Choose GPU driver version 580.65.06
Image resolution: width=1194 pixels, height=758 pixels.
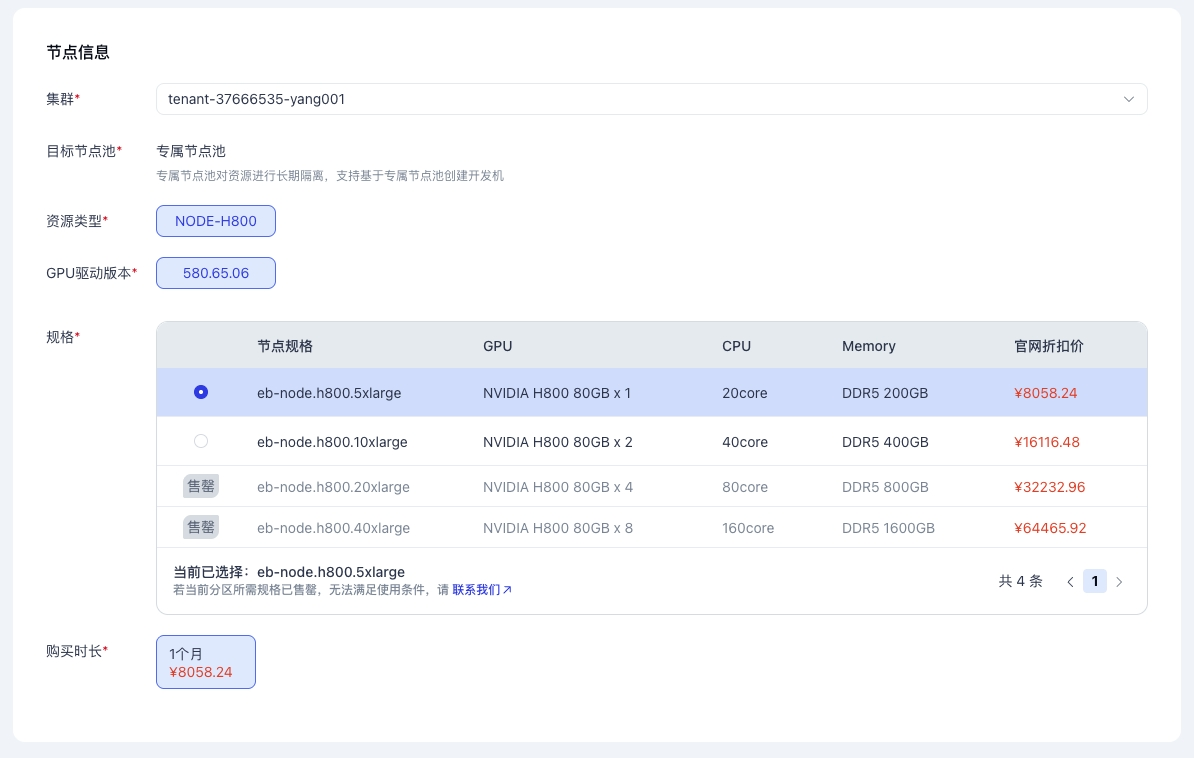216,273
